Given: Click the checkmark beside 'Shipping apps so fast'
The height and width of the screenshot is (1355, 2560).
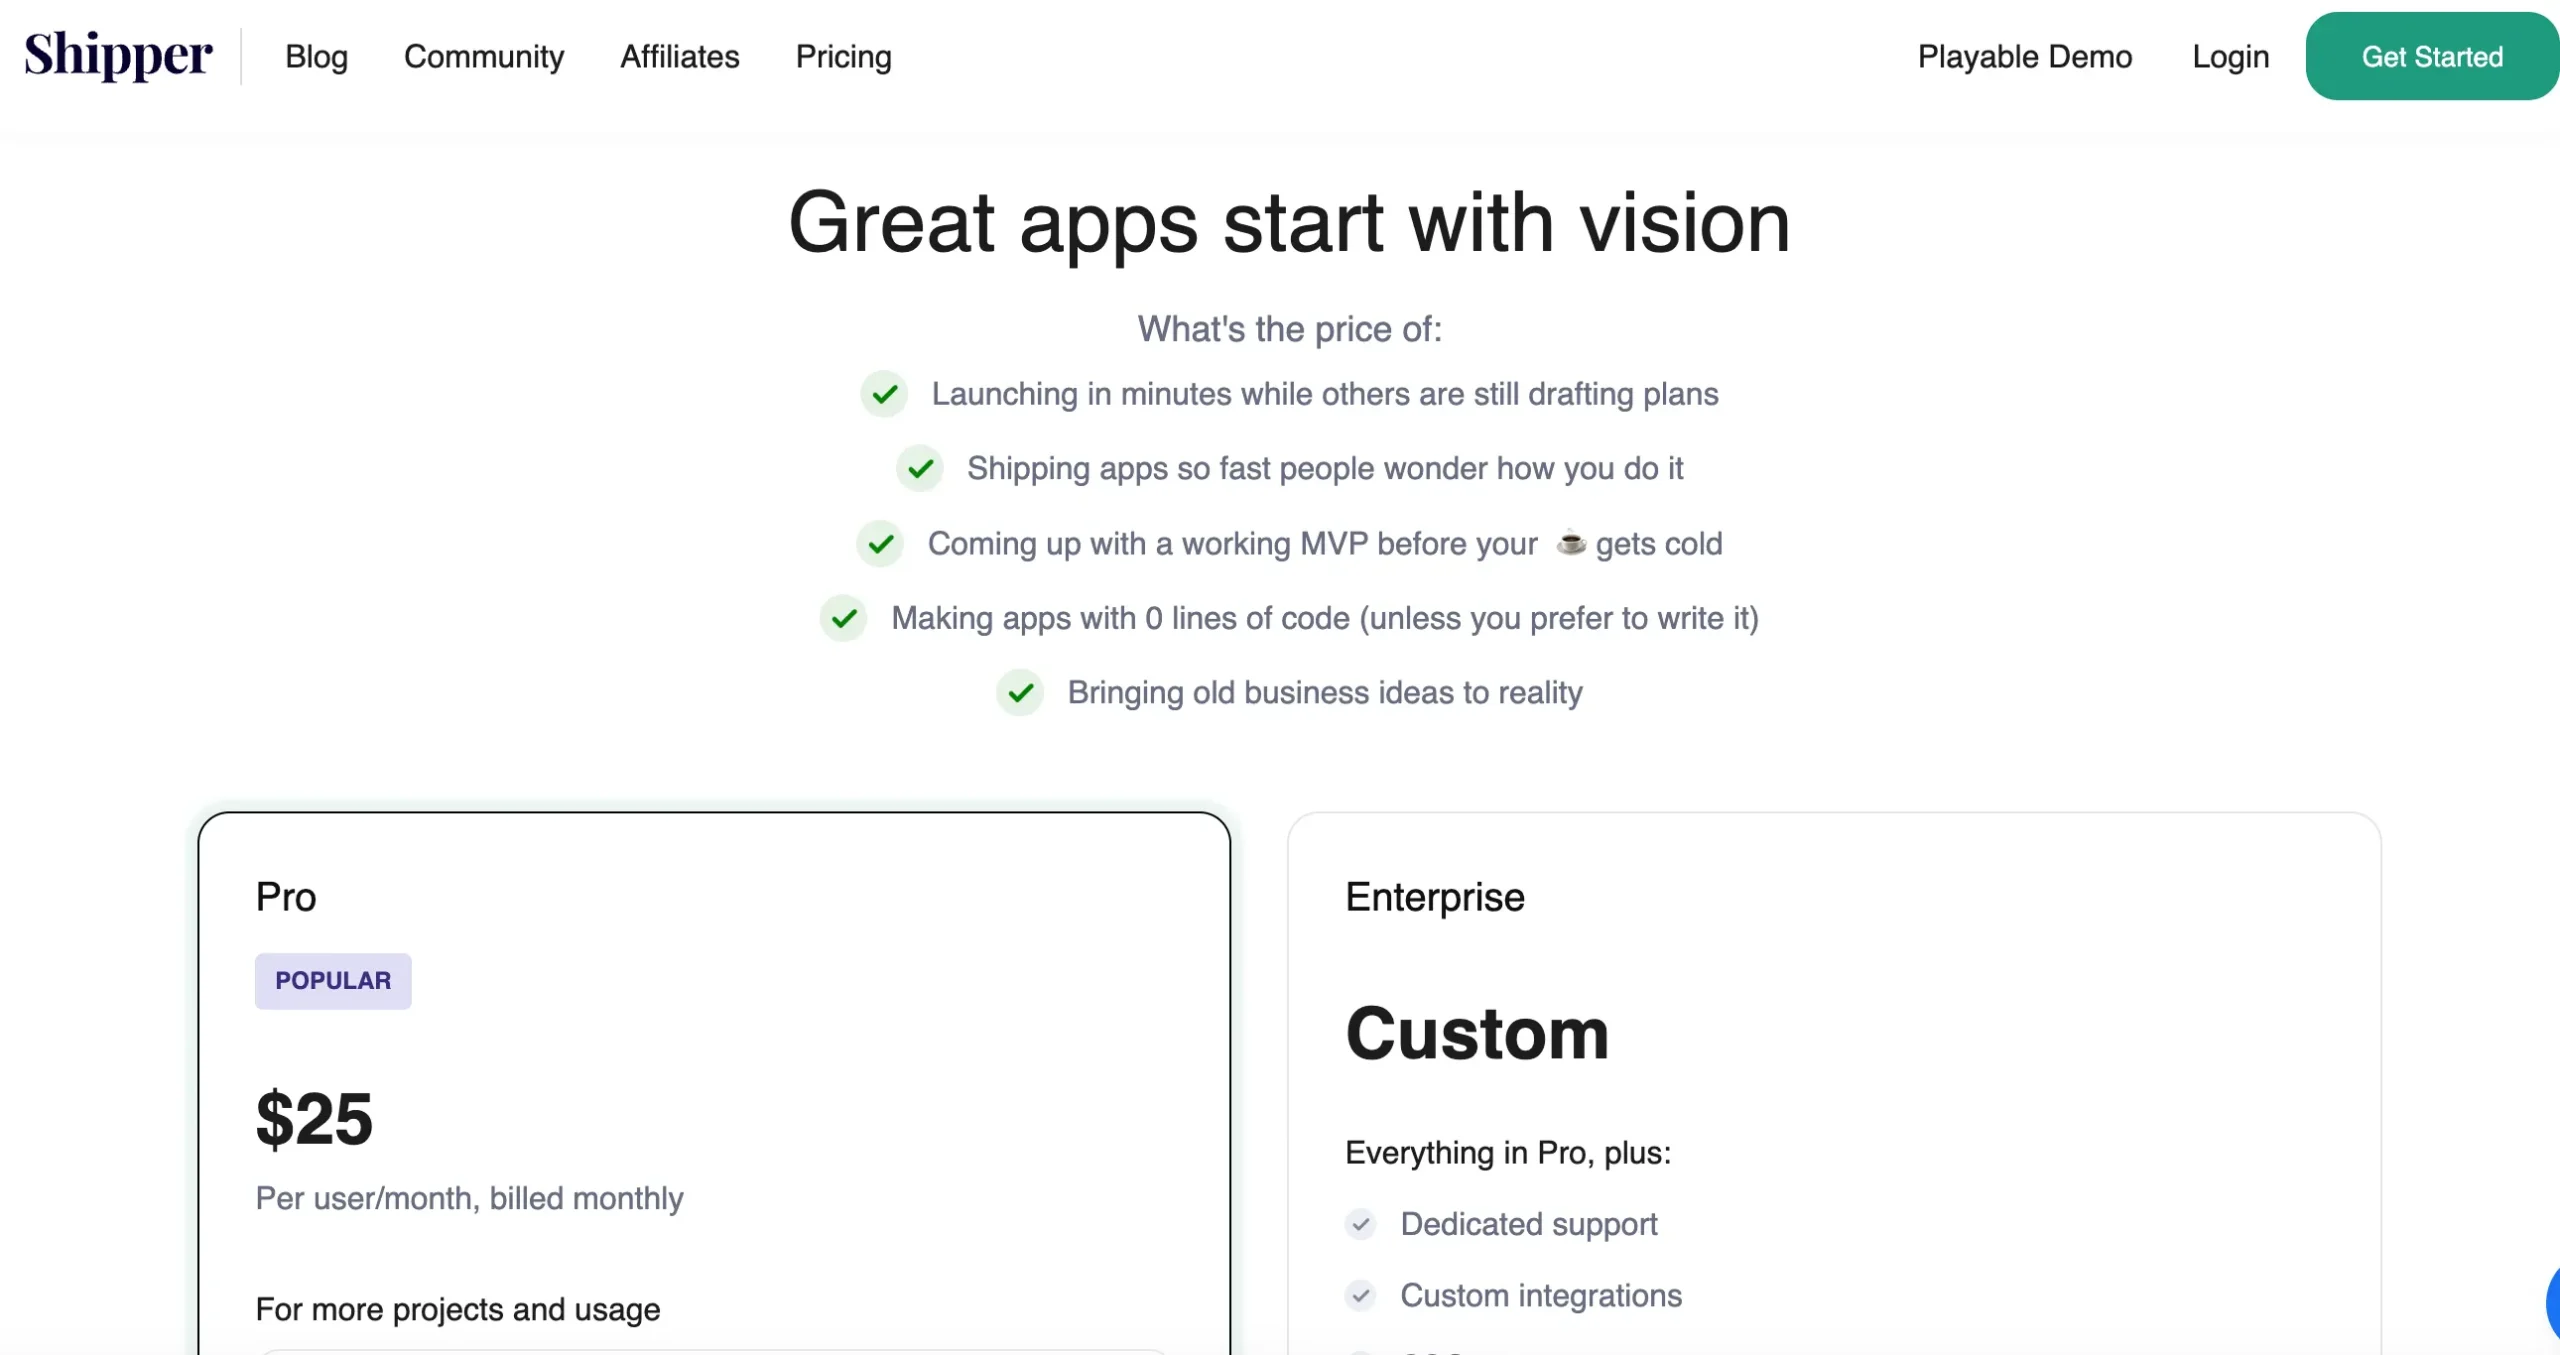Looking at the screenshot, I should point(920,468).
